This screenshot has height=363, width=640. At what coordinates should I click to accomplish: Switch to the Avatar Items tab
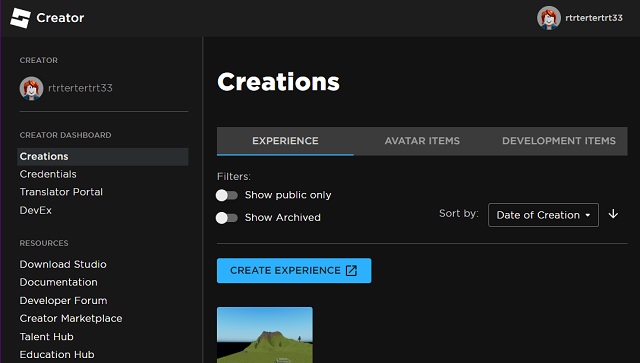422,141
